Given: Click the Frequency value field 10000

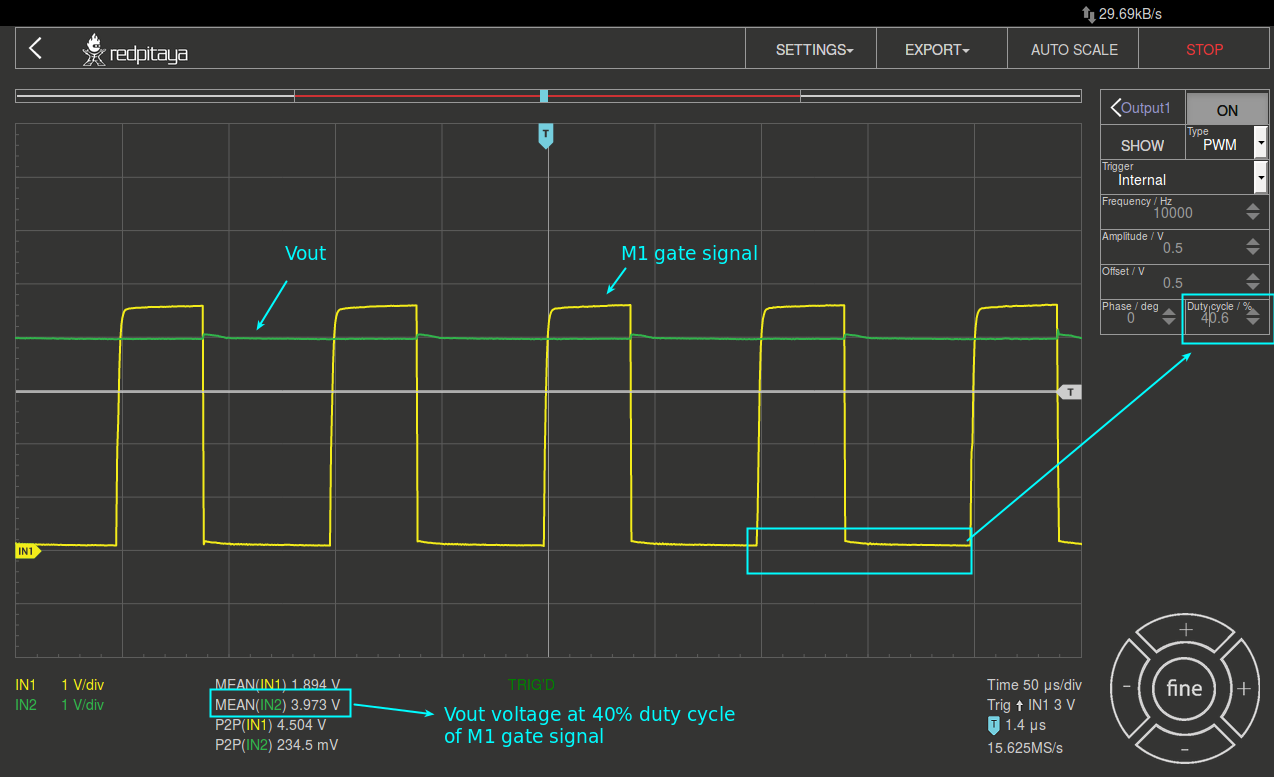Looking at the screenshot, I should 1172,212.
